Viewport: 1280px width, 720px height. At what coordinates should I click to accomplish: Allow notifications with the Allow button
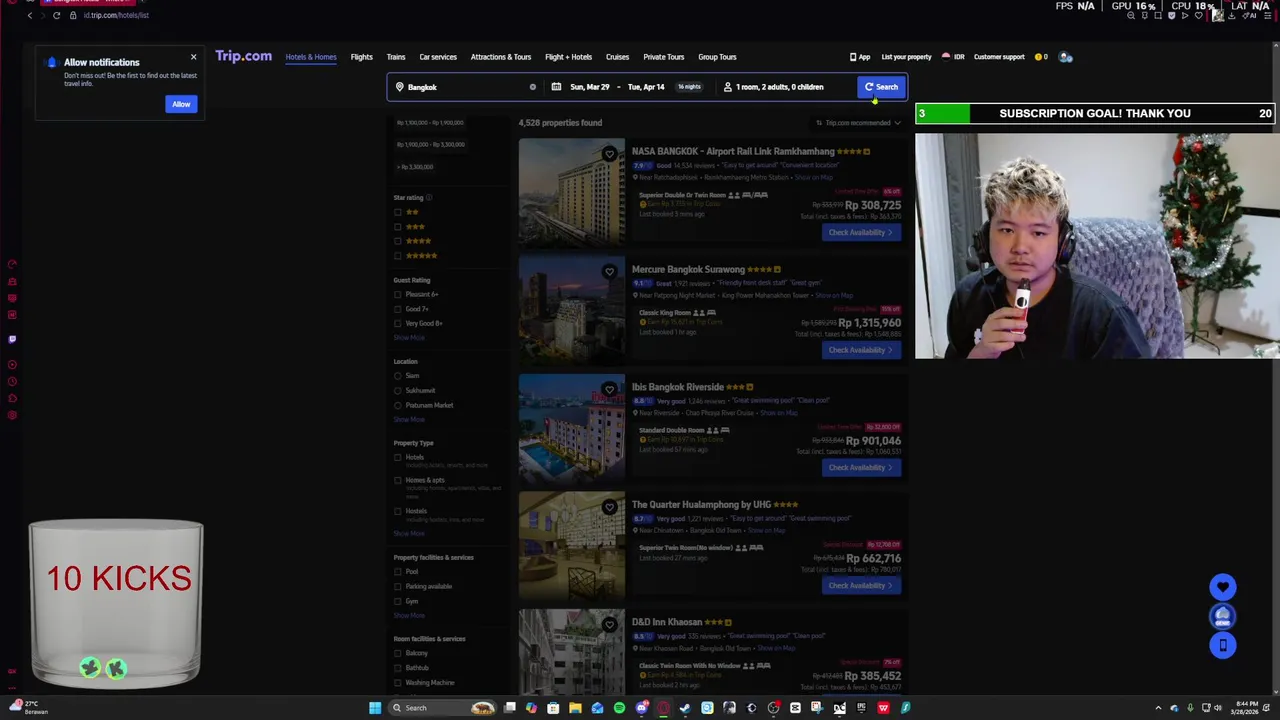(x=181, y=104)
